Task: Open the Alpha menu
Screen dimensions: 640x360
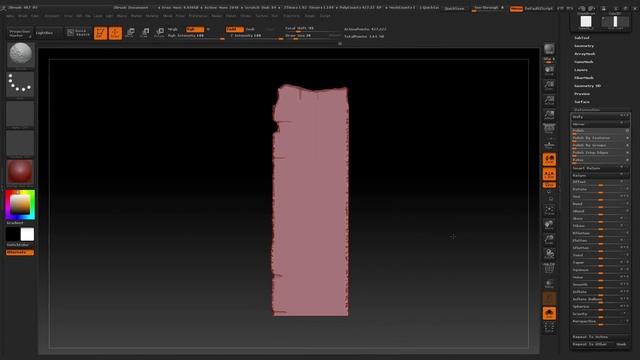Action: [x=10, y=16]
